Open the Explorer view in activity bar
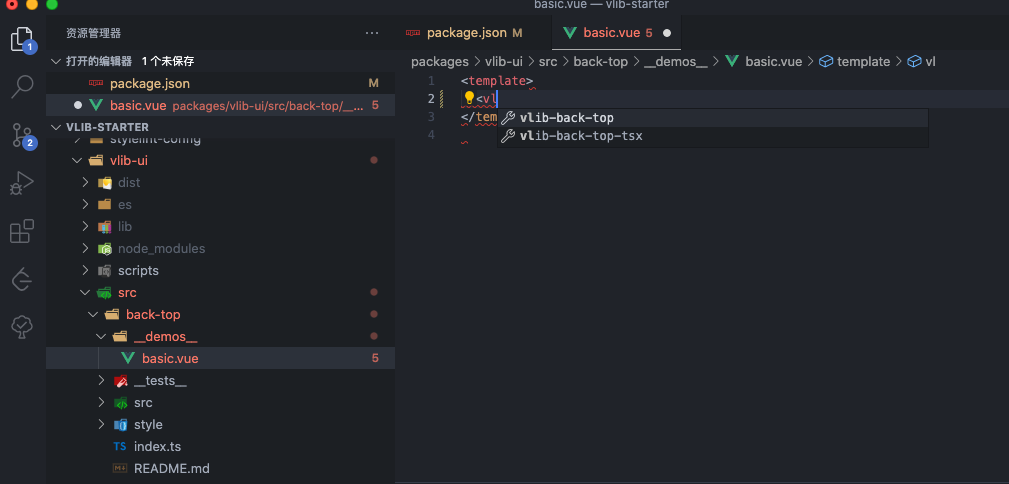 click(x=23, y=40)
